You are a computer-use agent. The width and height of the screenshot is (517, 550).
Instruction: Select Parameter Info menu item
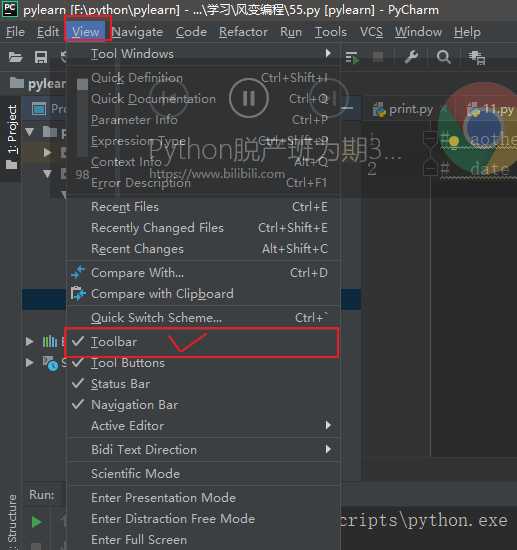coord(202,120)
